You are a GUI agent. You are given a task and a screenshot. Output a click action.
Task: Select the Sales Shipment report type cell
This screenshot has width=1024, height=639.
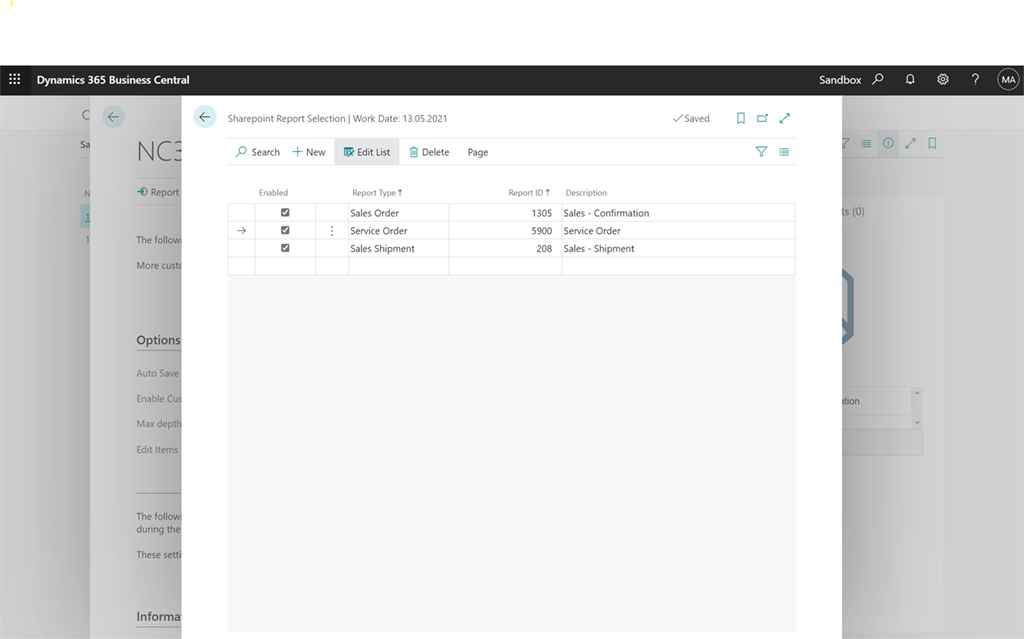pyautogui.click(x=398, y=248)
